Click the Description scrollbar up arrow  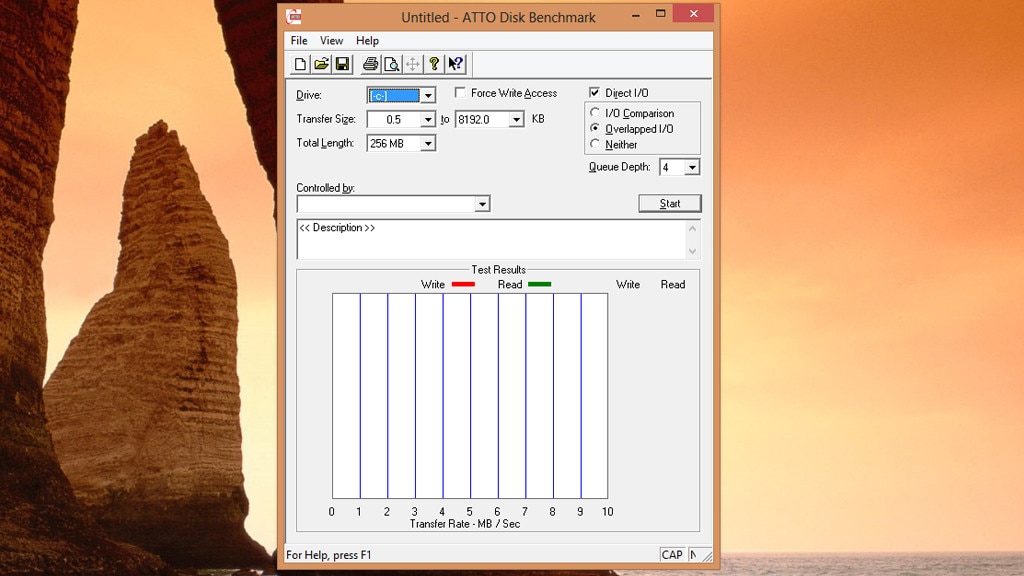pos(692,229)
